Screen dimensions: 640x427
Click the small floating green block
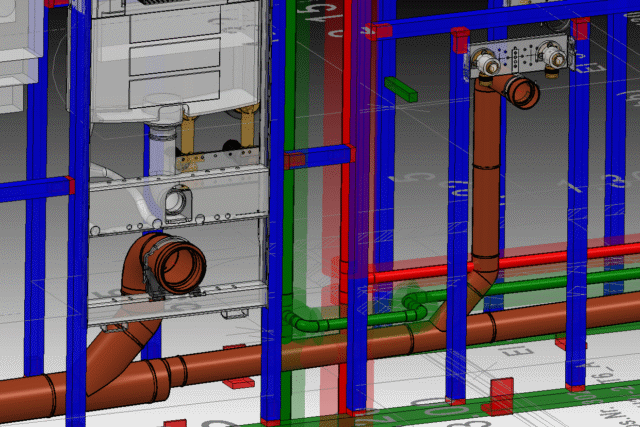pos(400,88)
